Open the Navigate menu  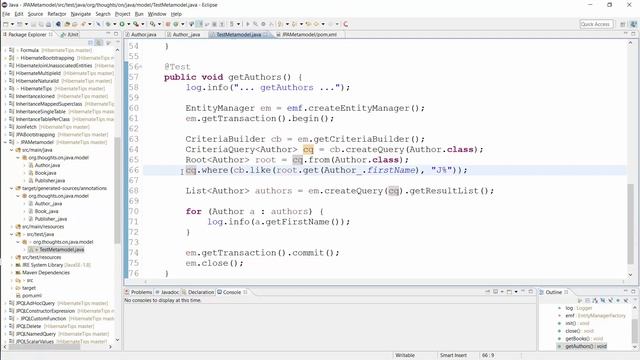click(81, 14)
